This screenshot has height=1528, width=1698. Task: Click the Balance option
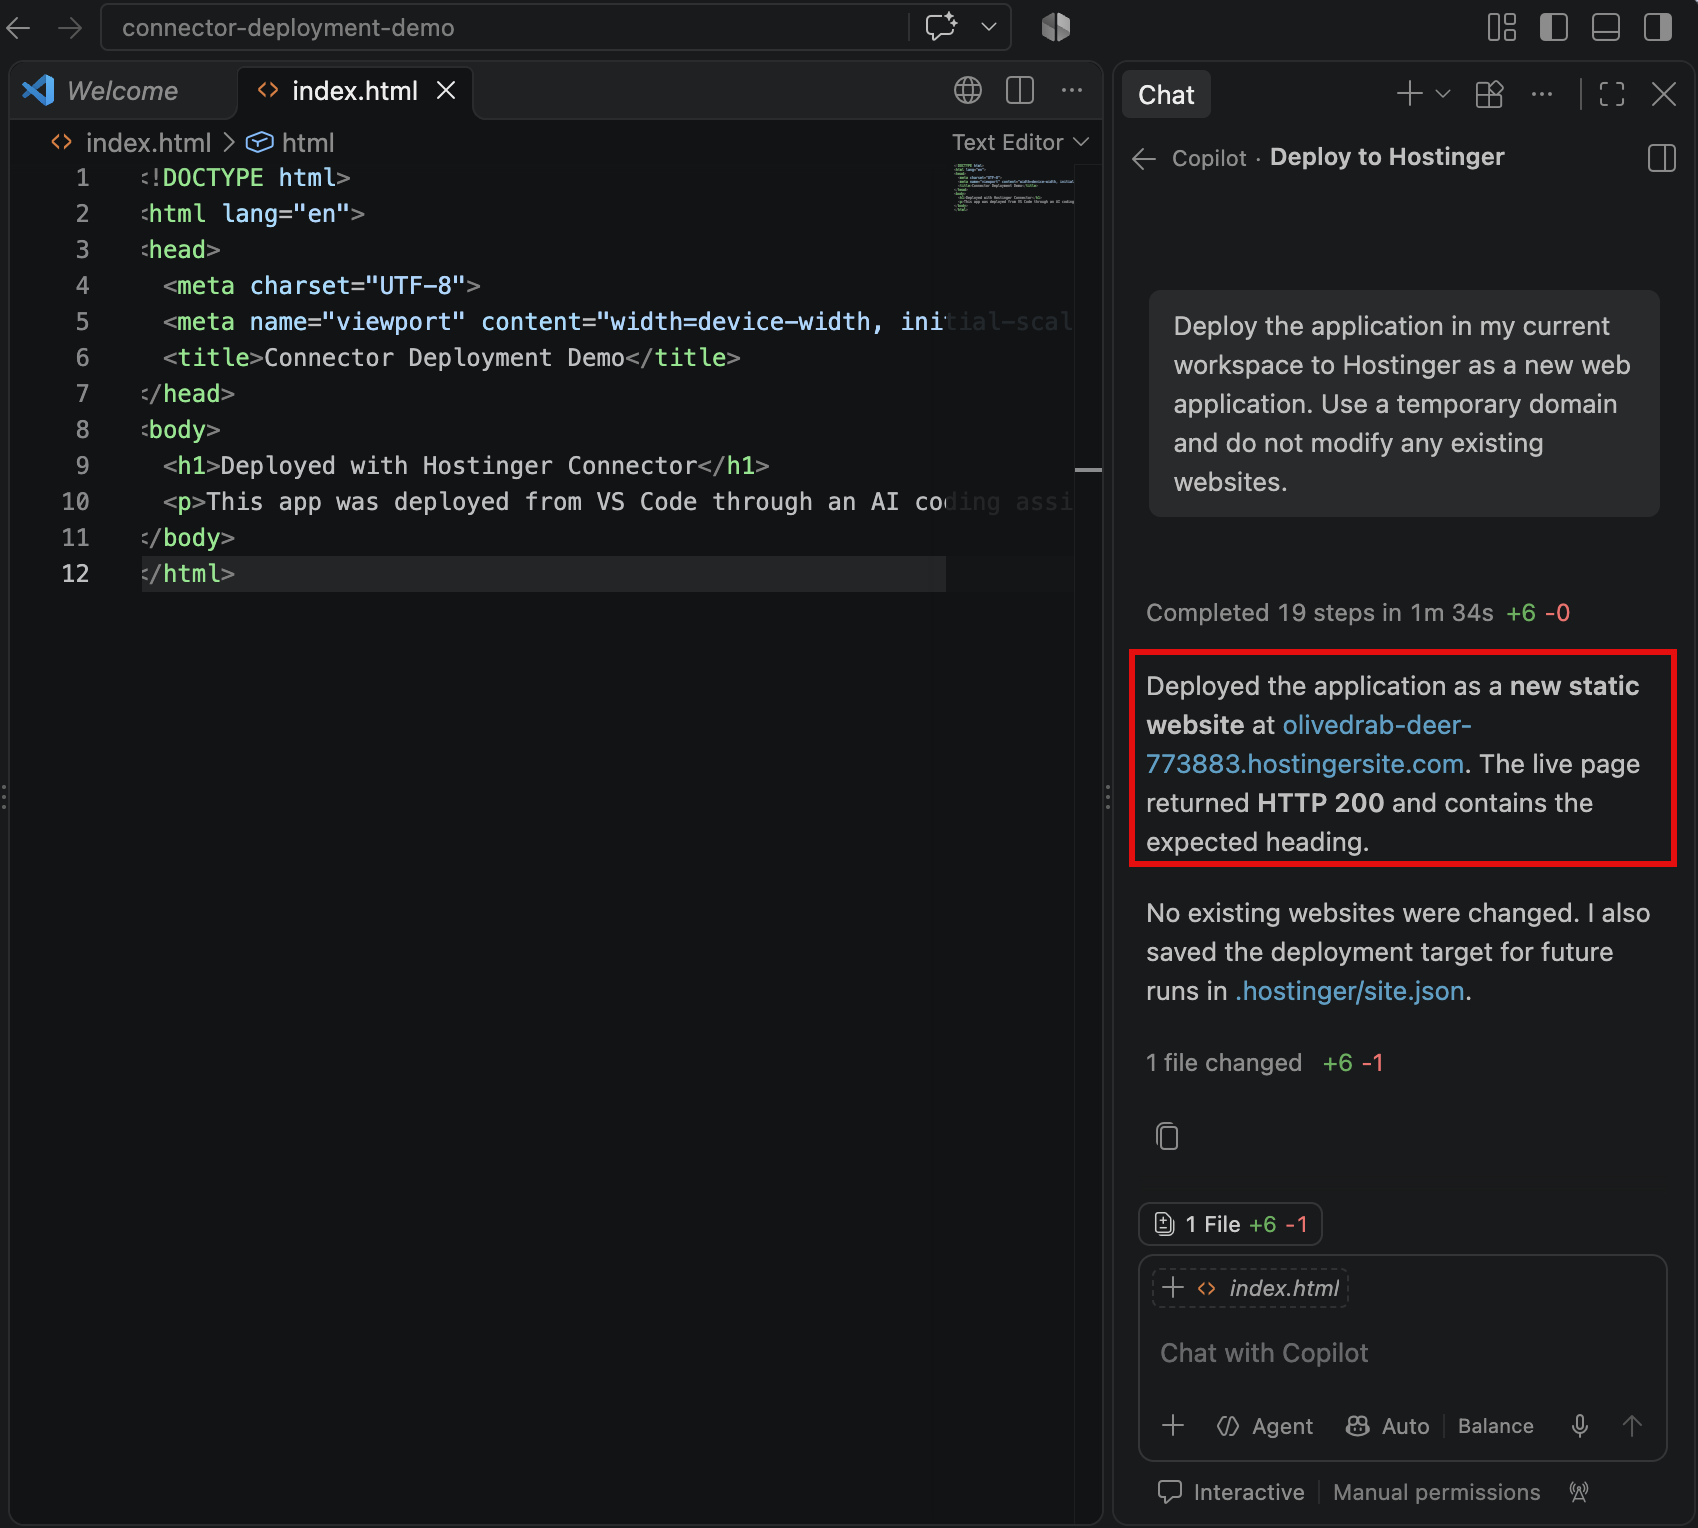pyautogui.click(x=1495, y=1426)
